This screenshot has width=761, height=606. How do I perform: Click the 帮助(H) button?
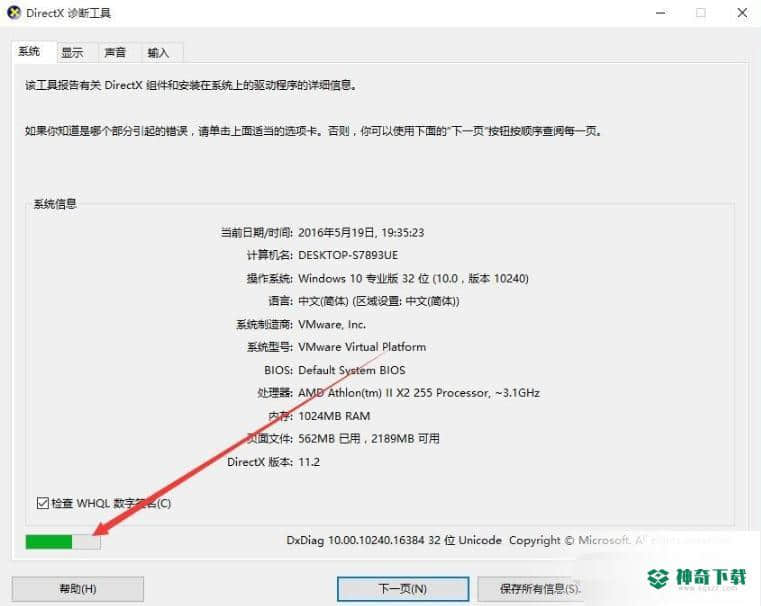click(x=78, y=589)
